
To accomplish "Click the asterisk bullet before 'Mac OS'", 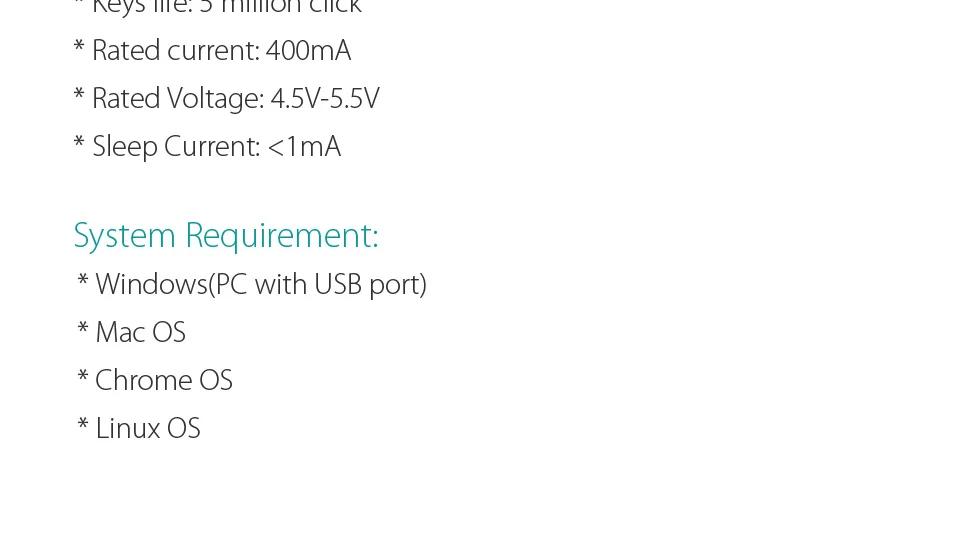I will (x=83, y=328).
